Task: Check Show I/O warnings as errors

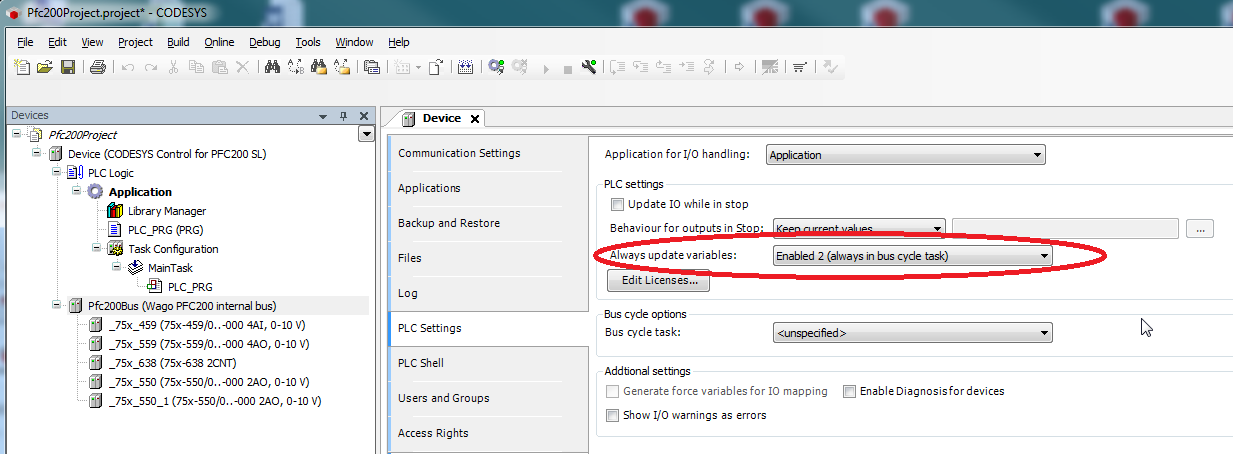Action: 613,415
